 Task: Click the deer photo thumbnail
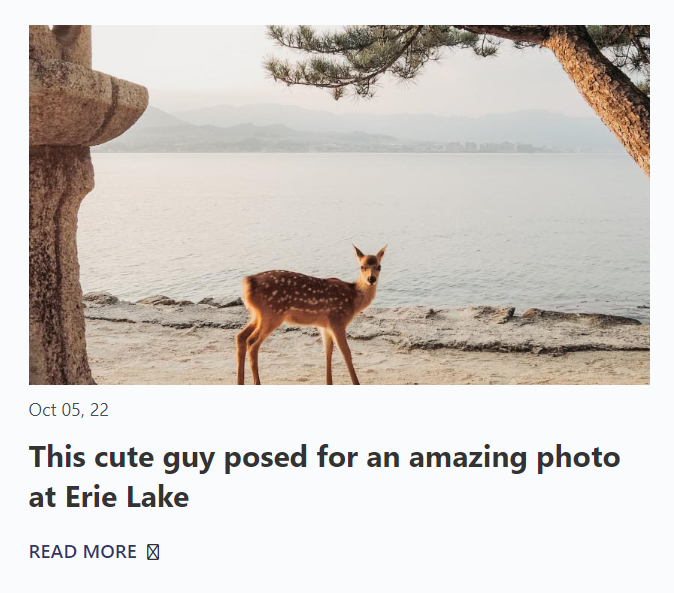(x=339, y=205)
